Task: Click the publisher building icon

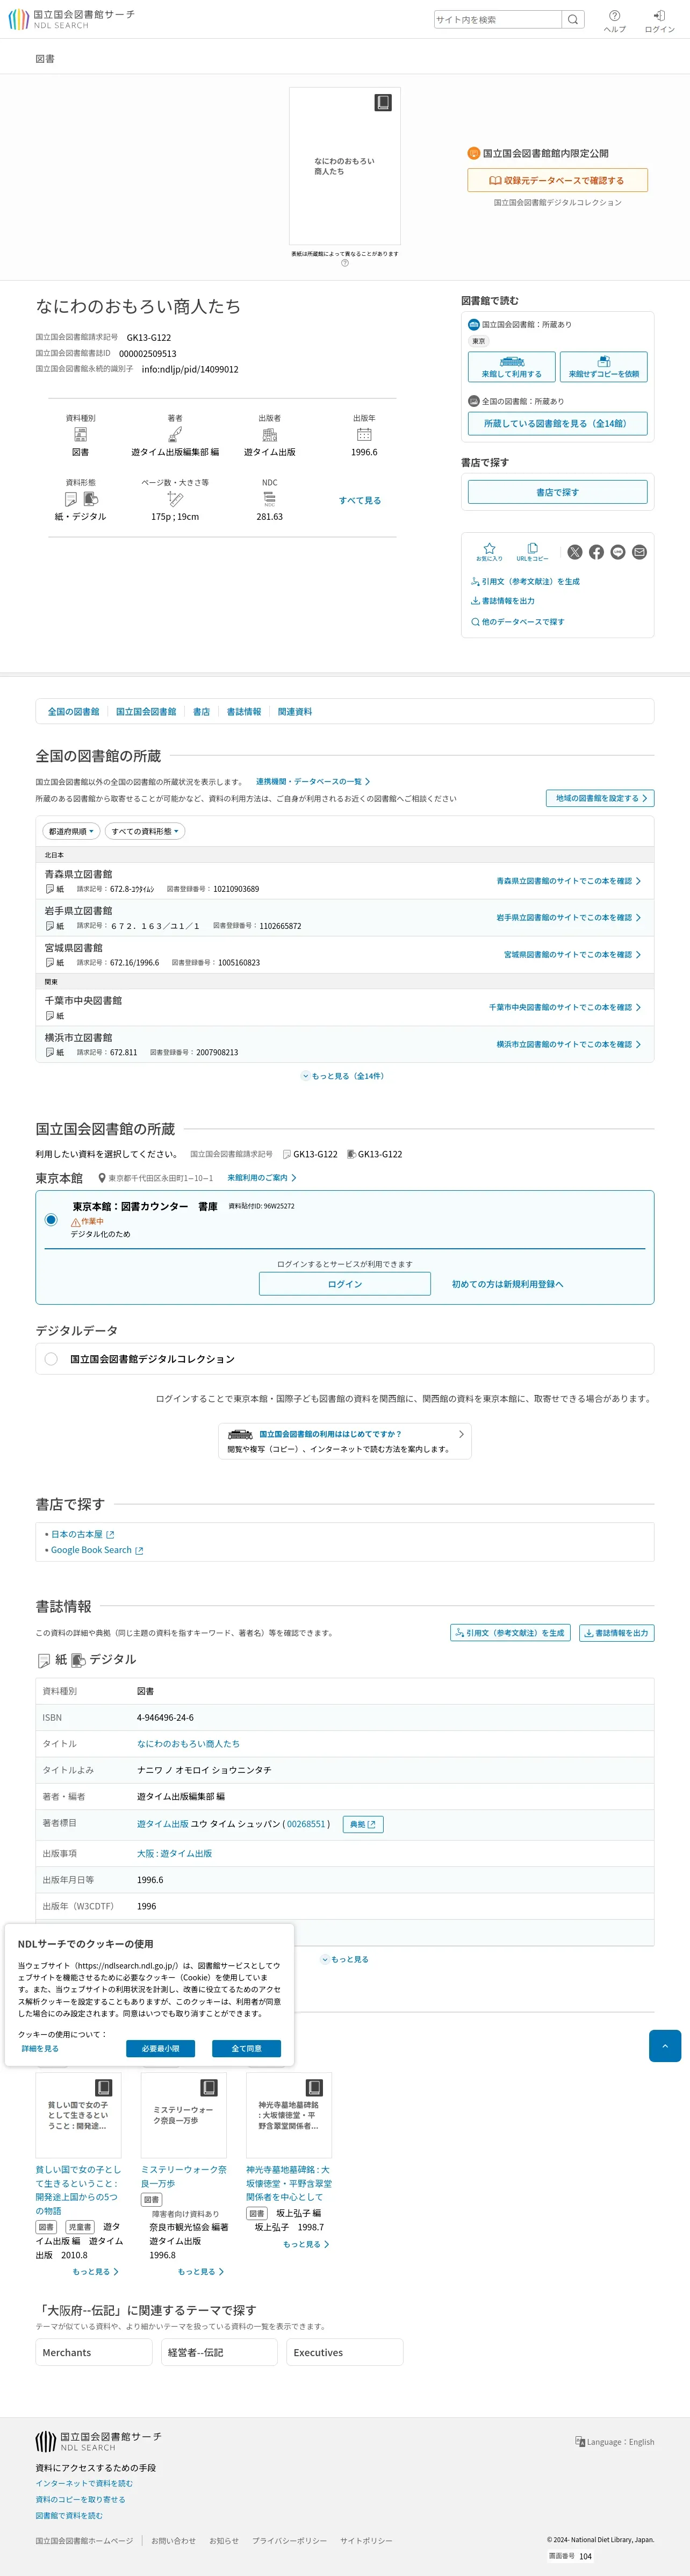Action: [x=270, y=434]
